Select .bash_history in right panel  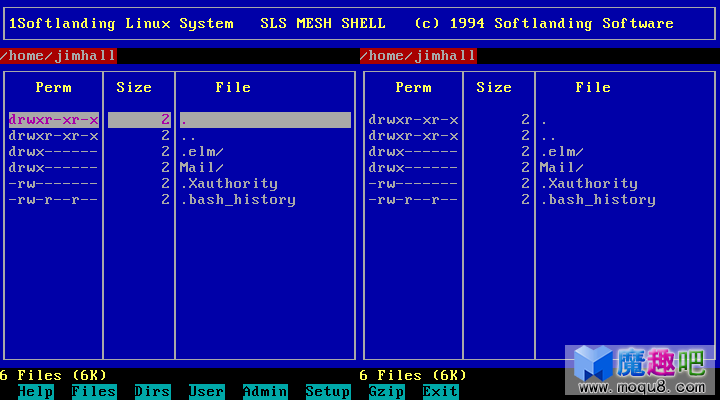(x=598, y=200)
